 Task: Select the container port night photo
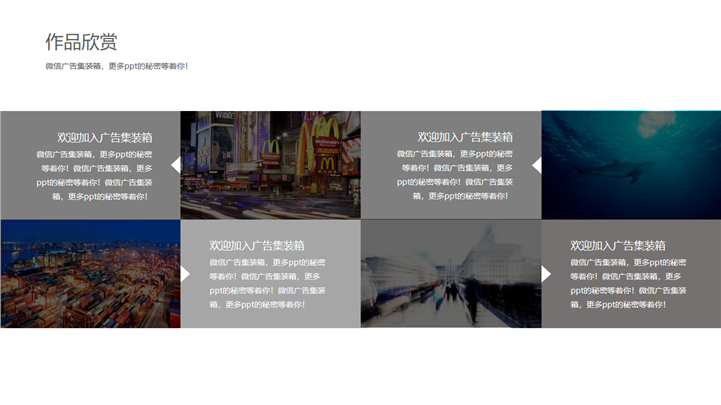pyautogui.click(x=90, y=274)
